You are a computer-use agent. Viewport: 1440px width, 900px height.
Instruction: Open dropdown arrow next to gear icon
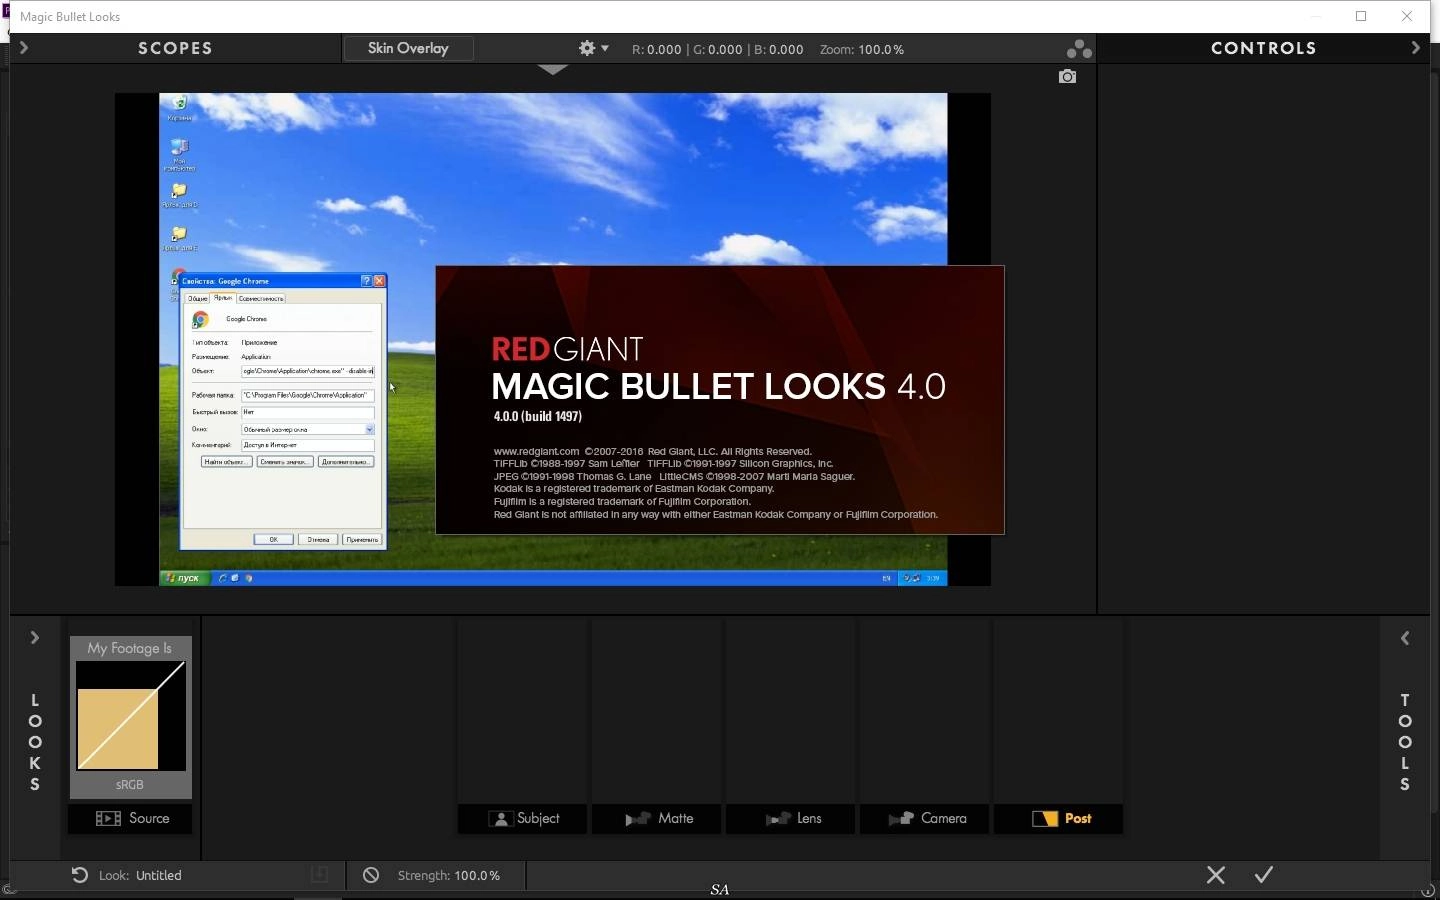coord(605,49)
